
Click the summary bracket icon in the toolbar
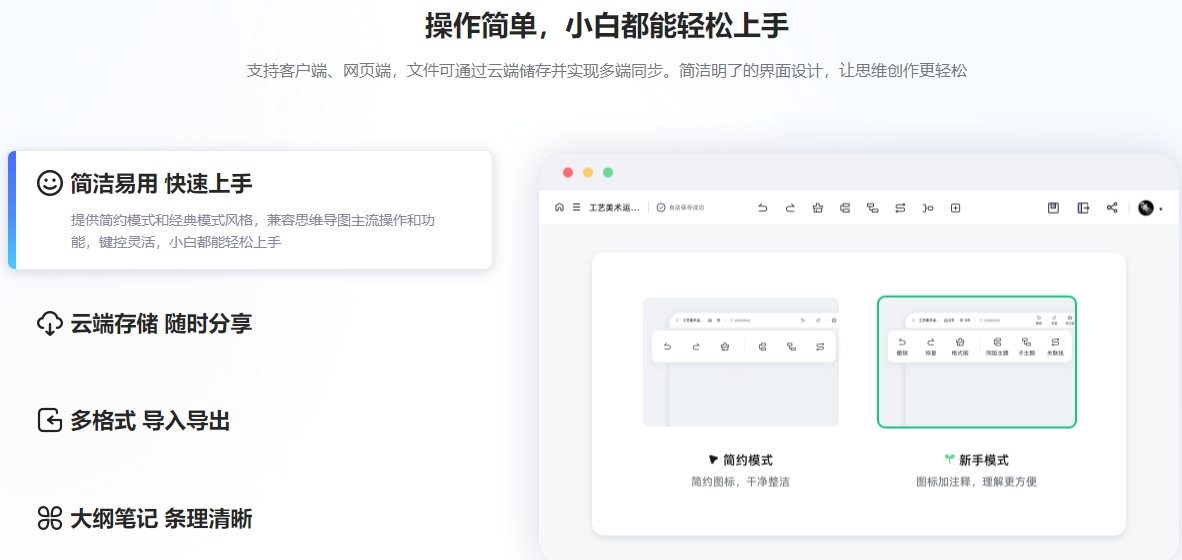928,208
